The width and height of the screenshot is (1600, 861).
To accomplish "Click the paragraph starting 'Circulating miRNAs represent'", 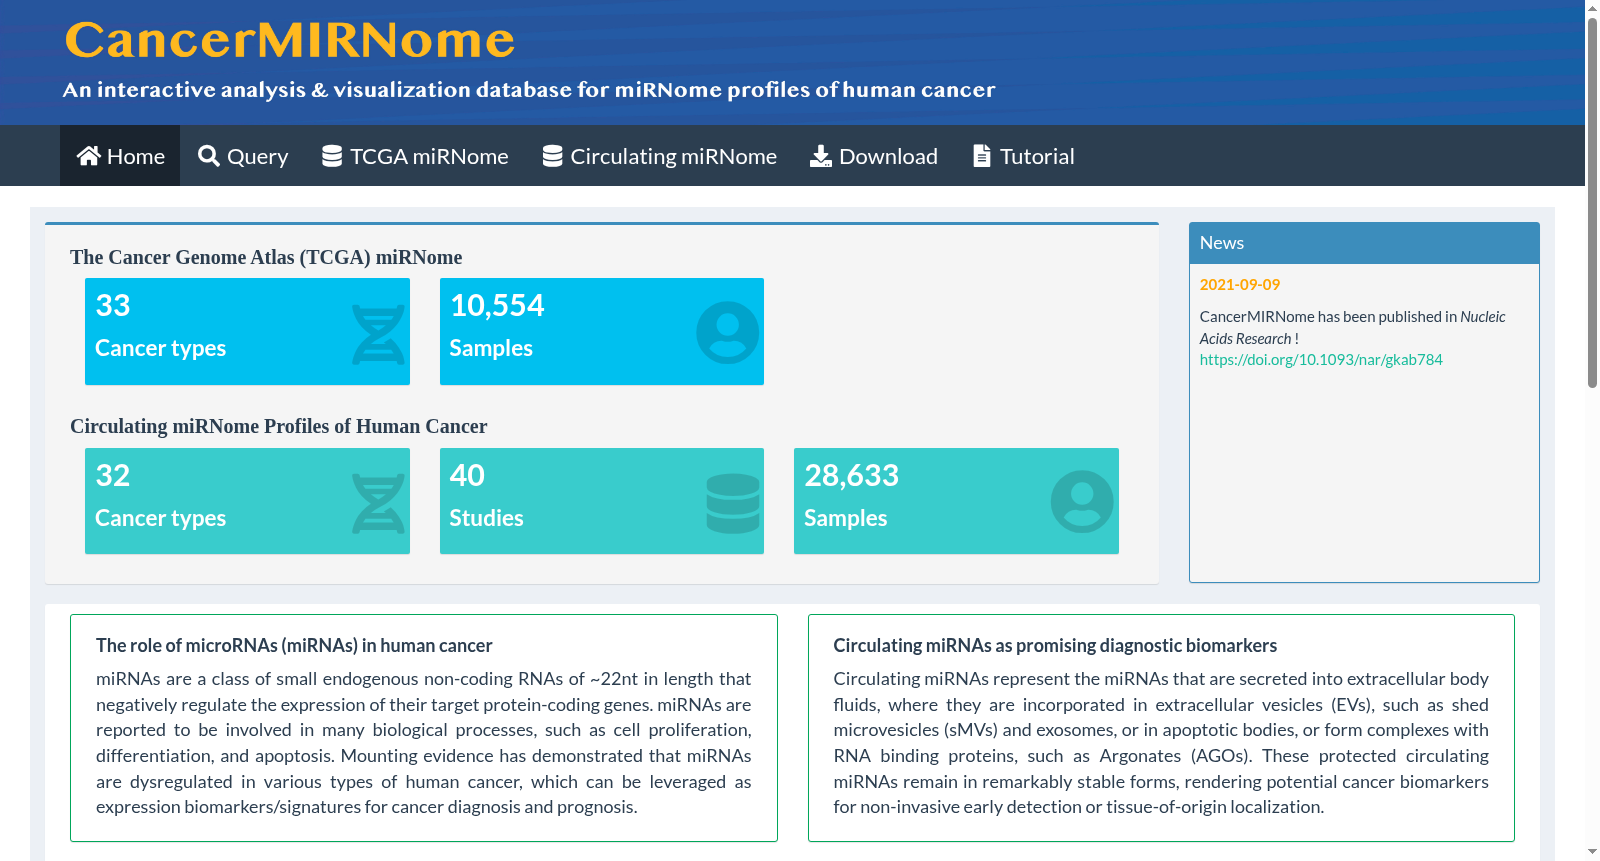I will tap(1161, 743).
